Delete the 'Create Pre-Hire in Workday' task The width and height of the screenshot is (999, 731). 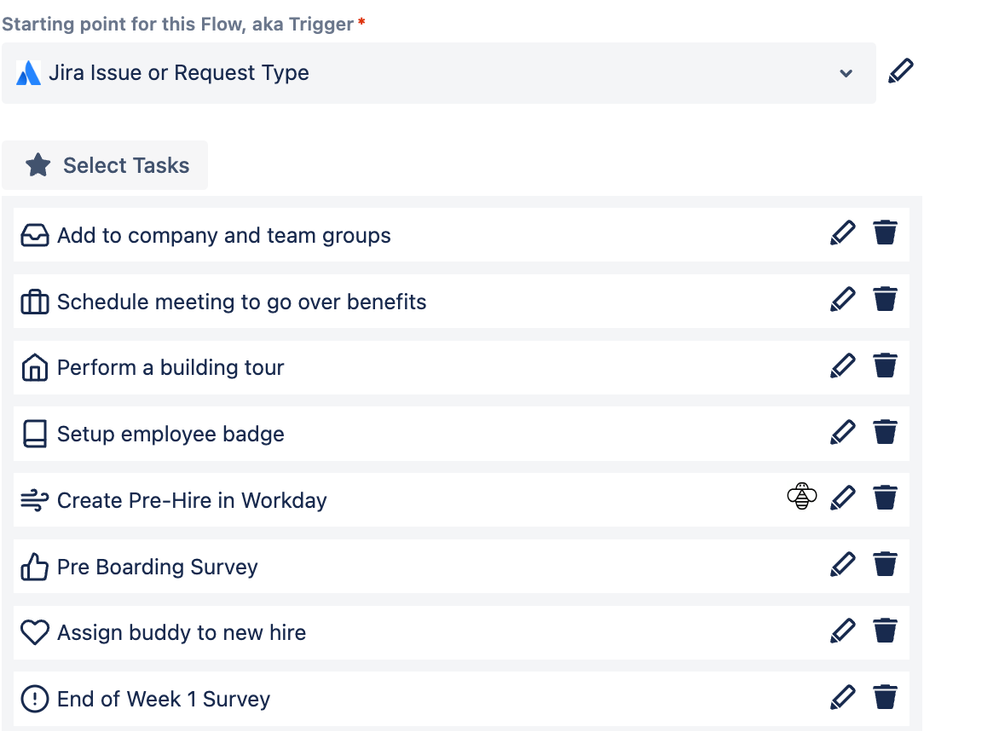coord(885,497)
